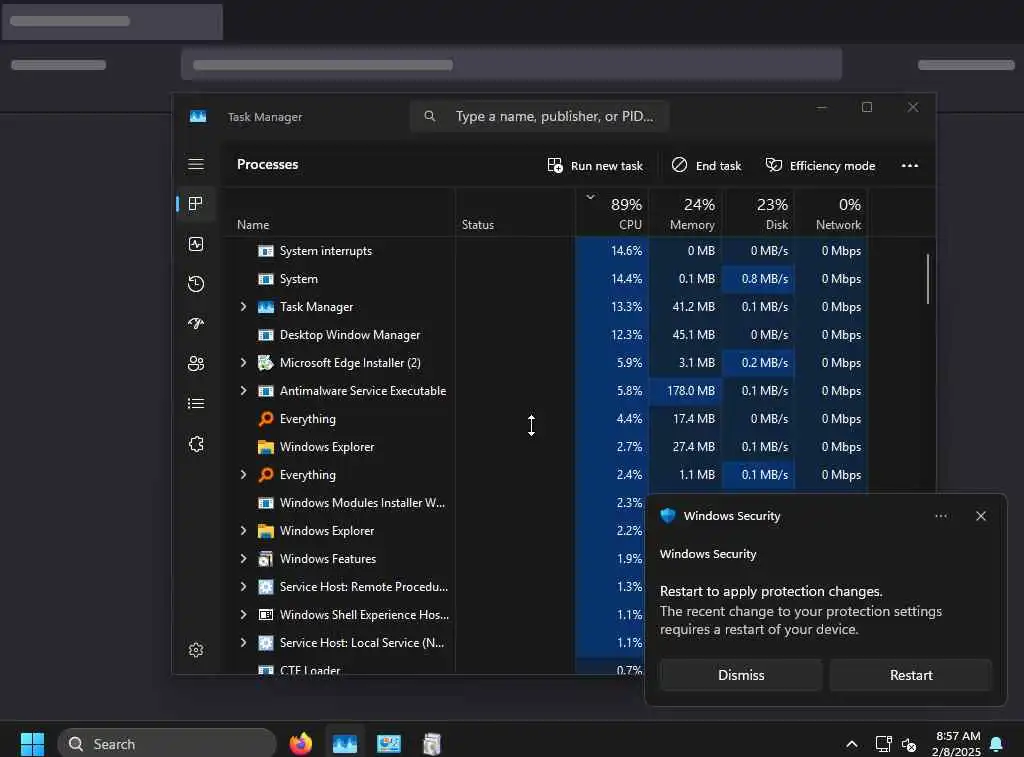Select the CTF Loader row
Viewport: 1024px width, 757px height.
(433, 669)
